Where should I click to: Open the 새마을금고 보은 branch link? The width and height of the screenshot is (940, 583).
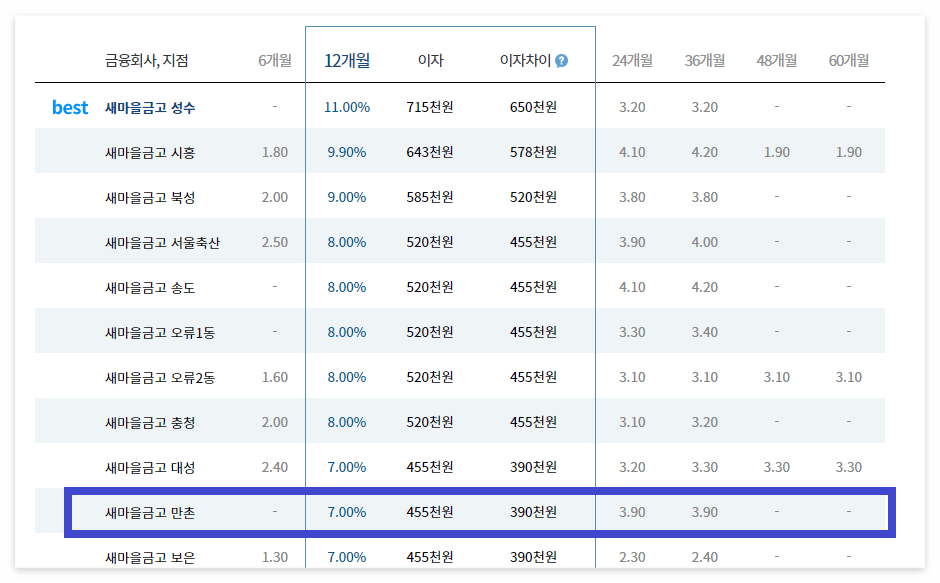coord(150,557)
